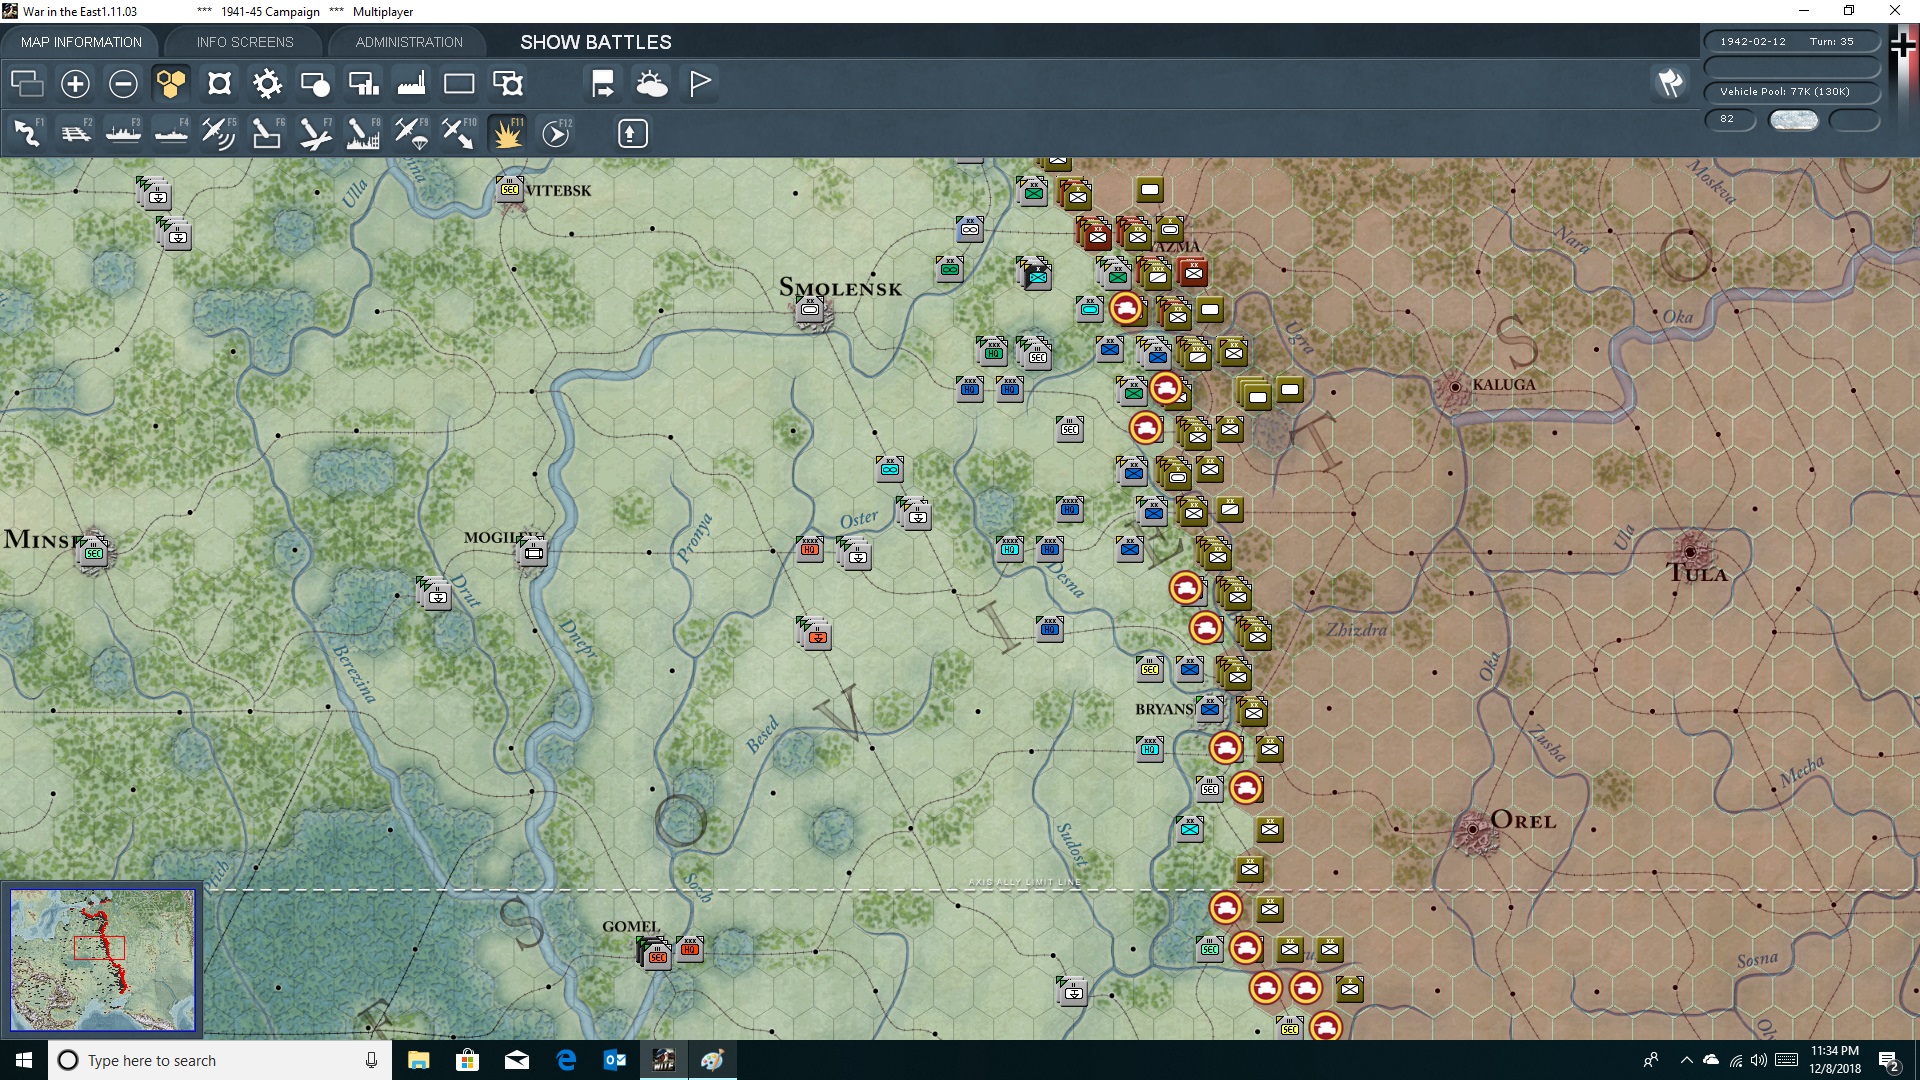Click the gear cog map option icon
Viewport: 1920px width, 1080px height.
coord(267,84)
